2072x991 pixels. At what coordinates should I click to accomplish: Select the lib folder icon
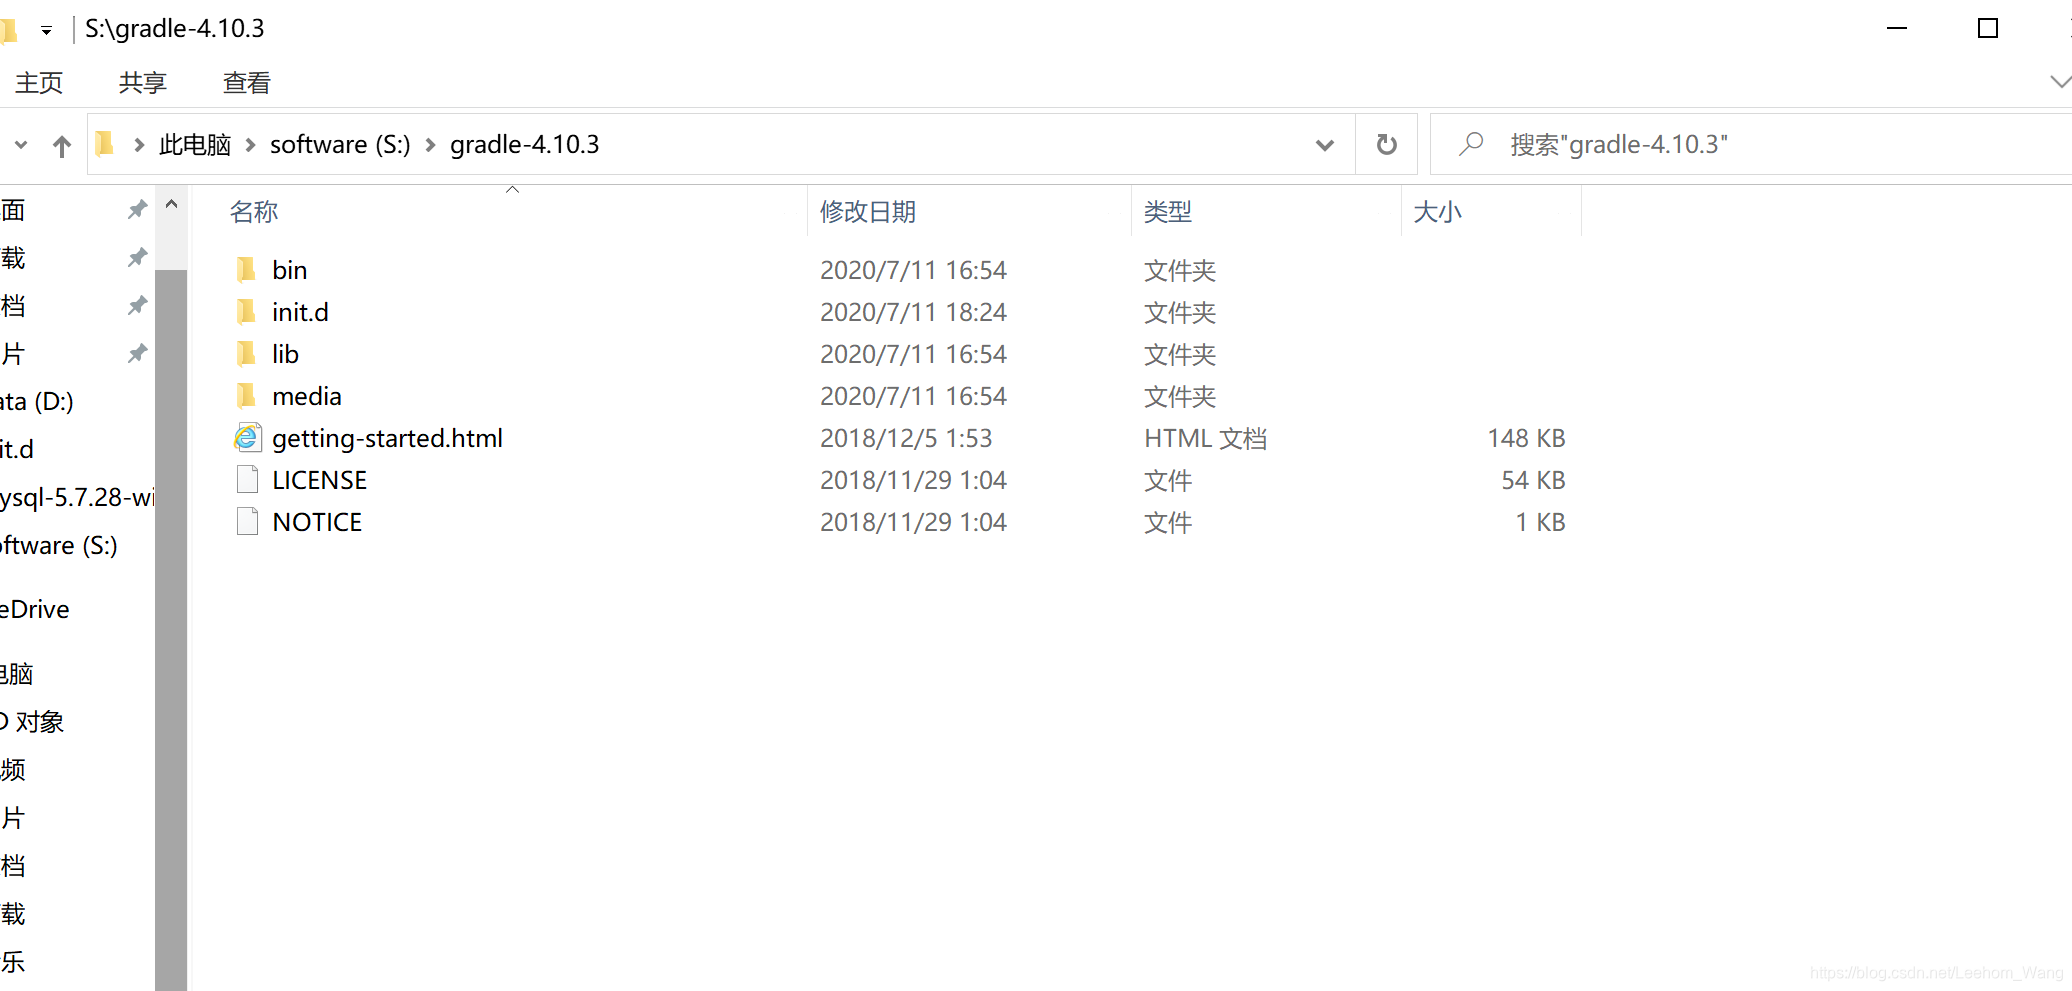246,354
